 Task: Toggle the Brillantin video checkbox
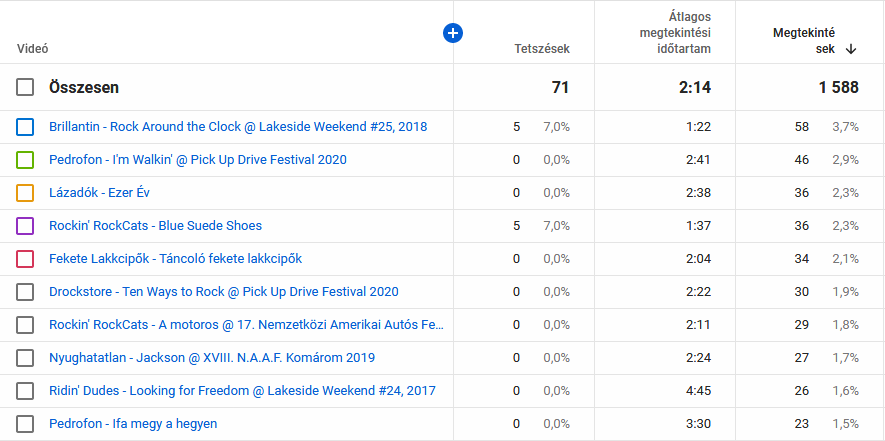[x=26, y=127]
